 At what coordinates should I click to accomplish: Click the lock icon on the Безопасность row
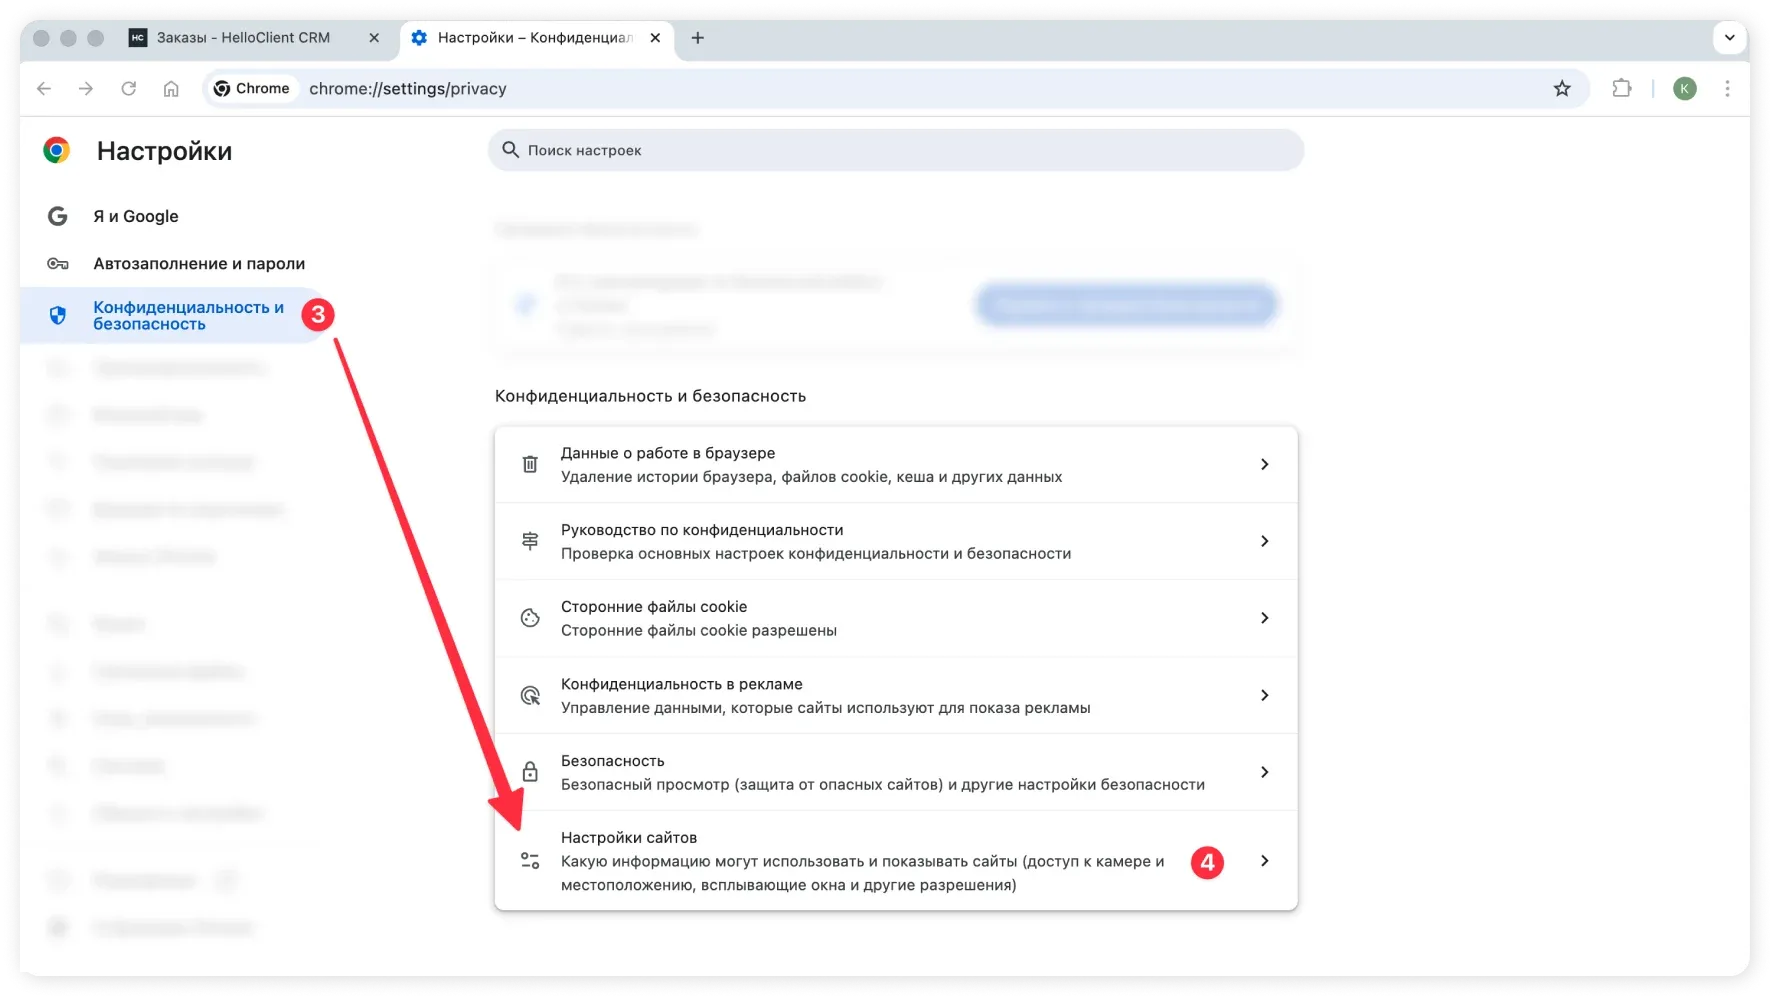tap(530, 772)
